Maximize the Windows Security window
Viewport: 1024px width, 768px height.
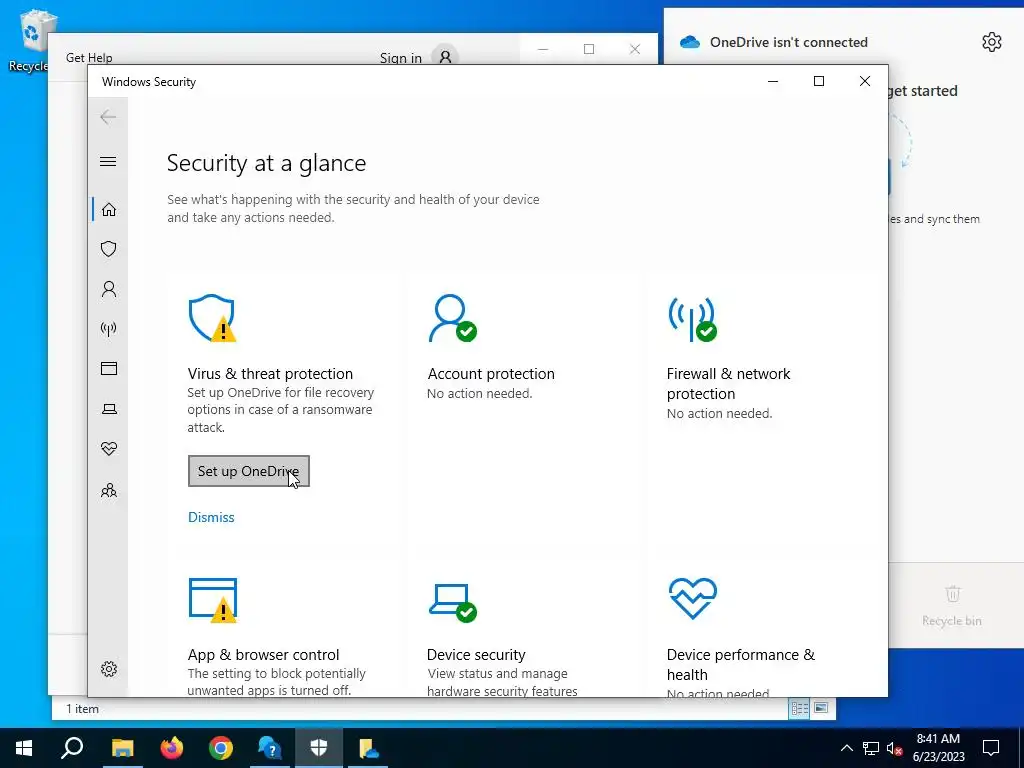point(819,81)
